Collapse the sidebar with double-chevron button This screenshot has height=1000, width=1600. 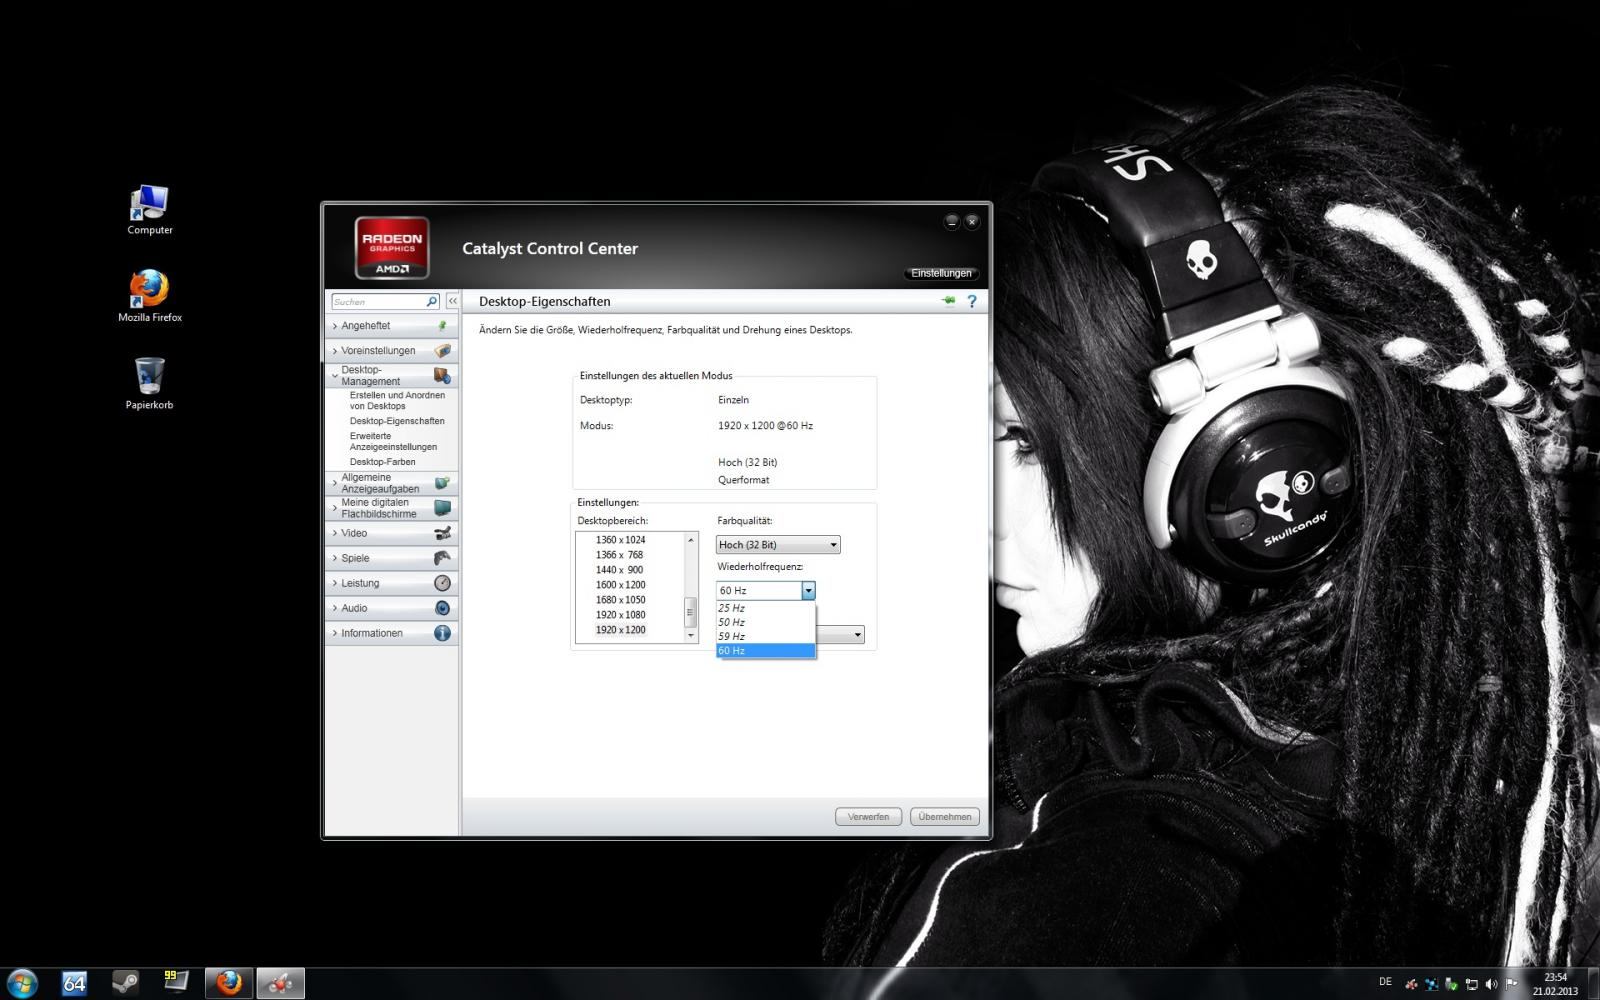pyautogui.click(x=452, y=301)
